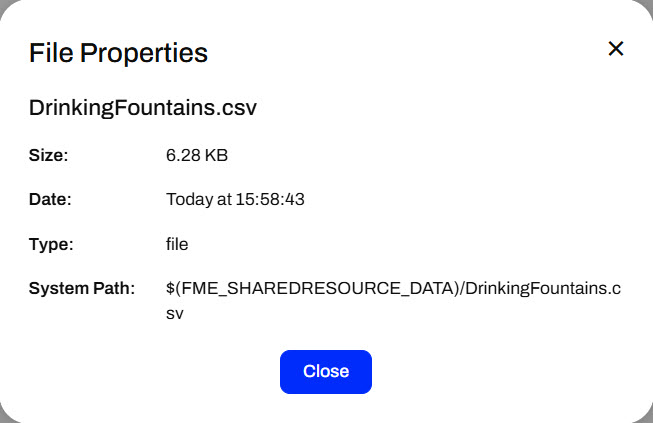Select the 6.28 number in the size value
The height and width of the screenshot is (423, 653).
click(184, 155)
